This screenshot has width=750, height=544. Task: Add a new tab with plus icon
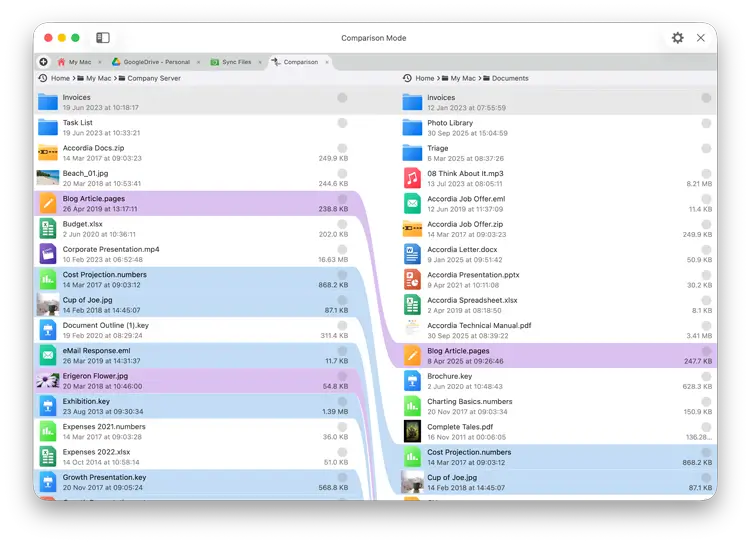click(44, 62)
